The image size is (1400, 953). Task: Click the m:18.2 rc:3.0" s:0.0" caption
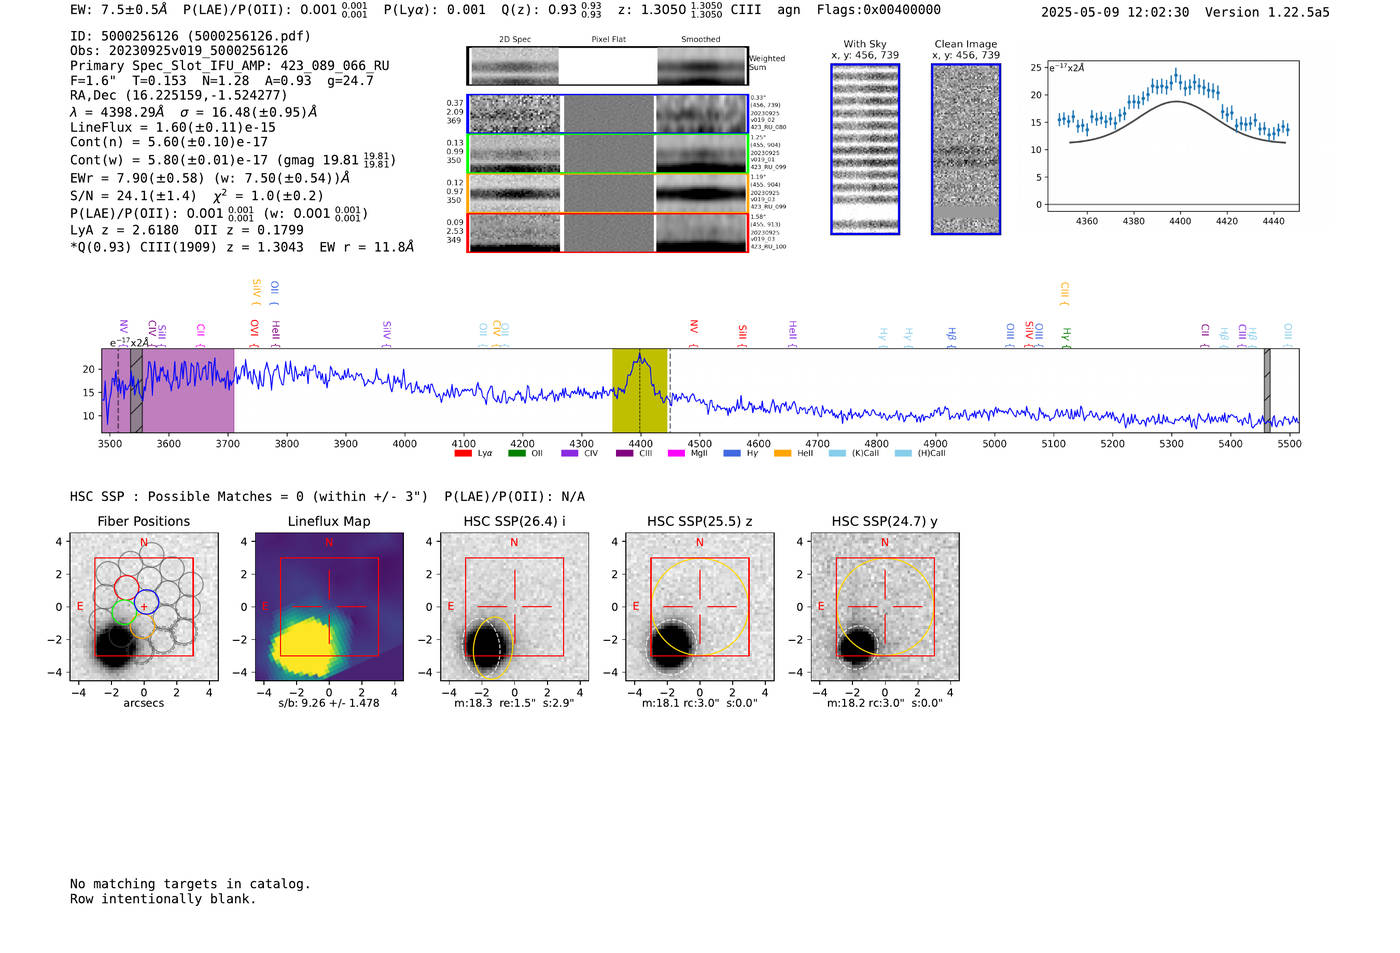(885, 703)
